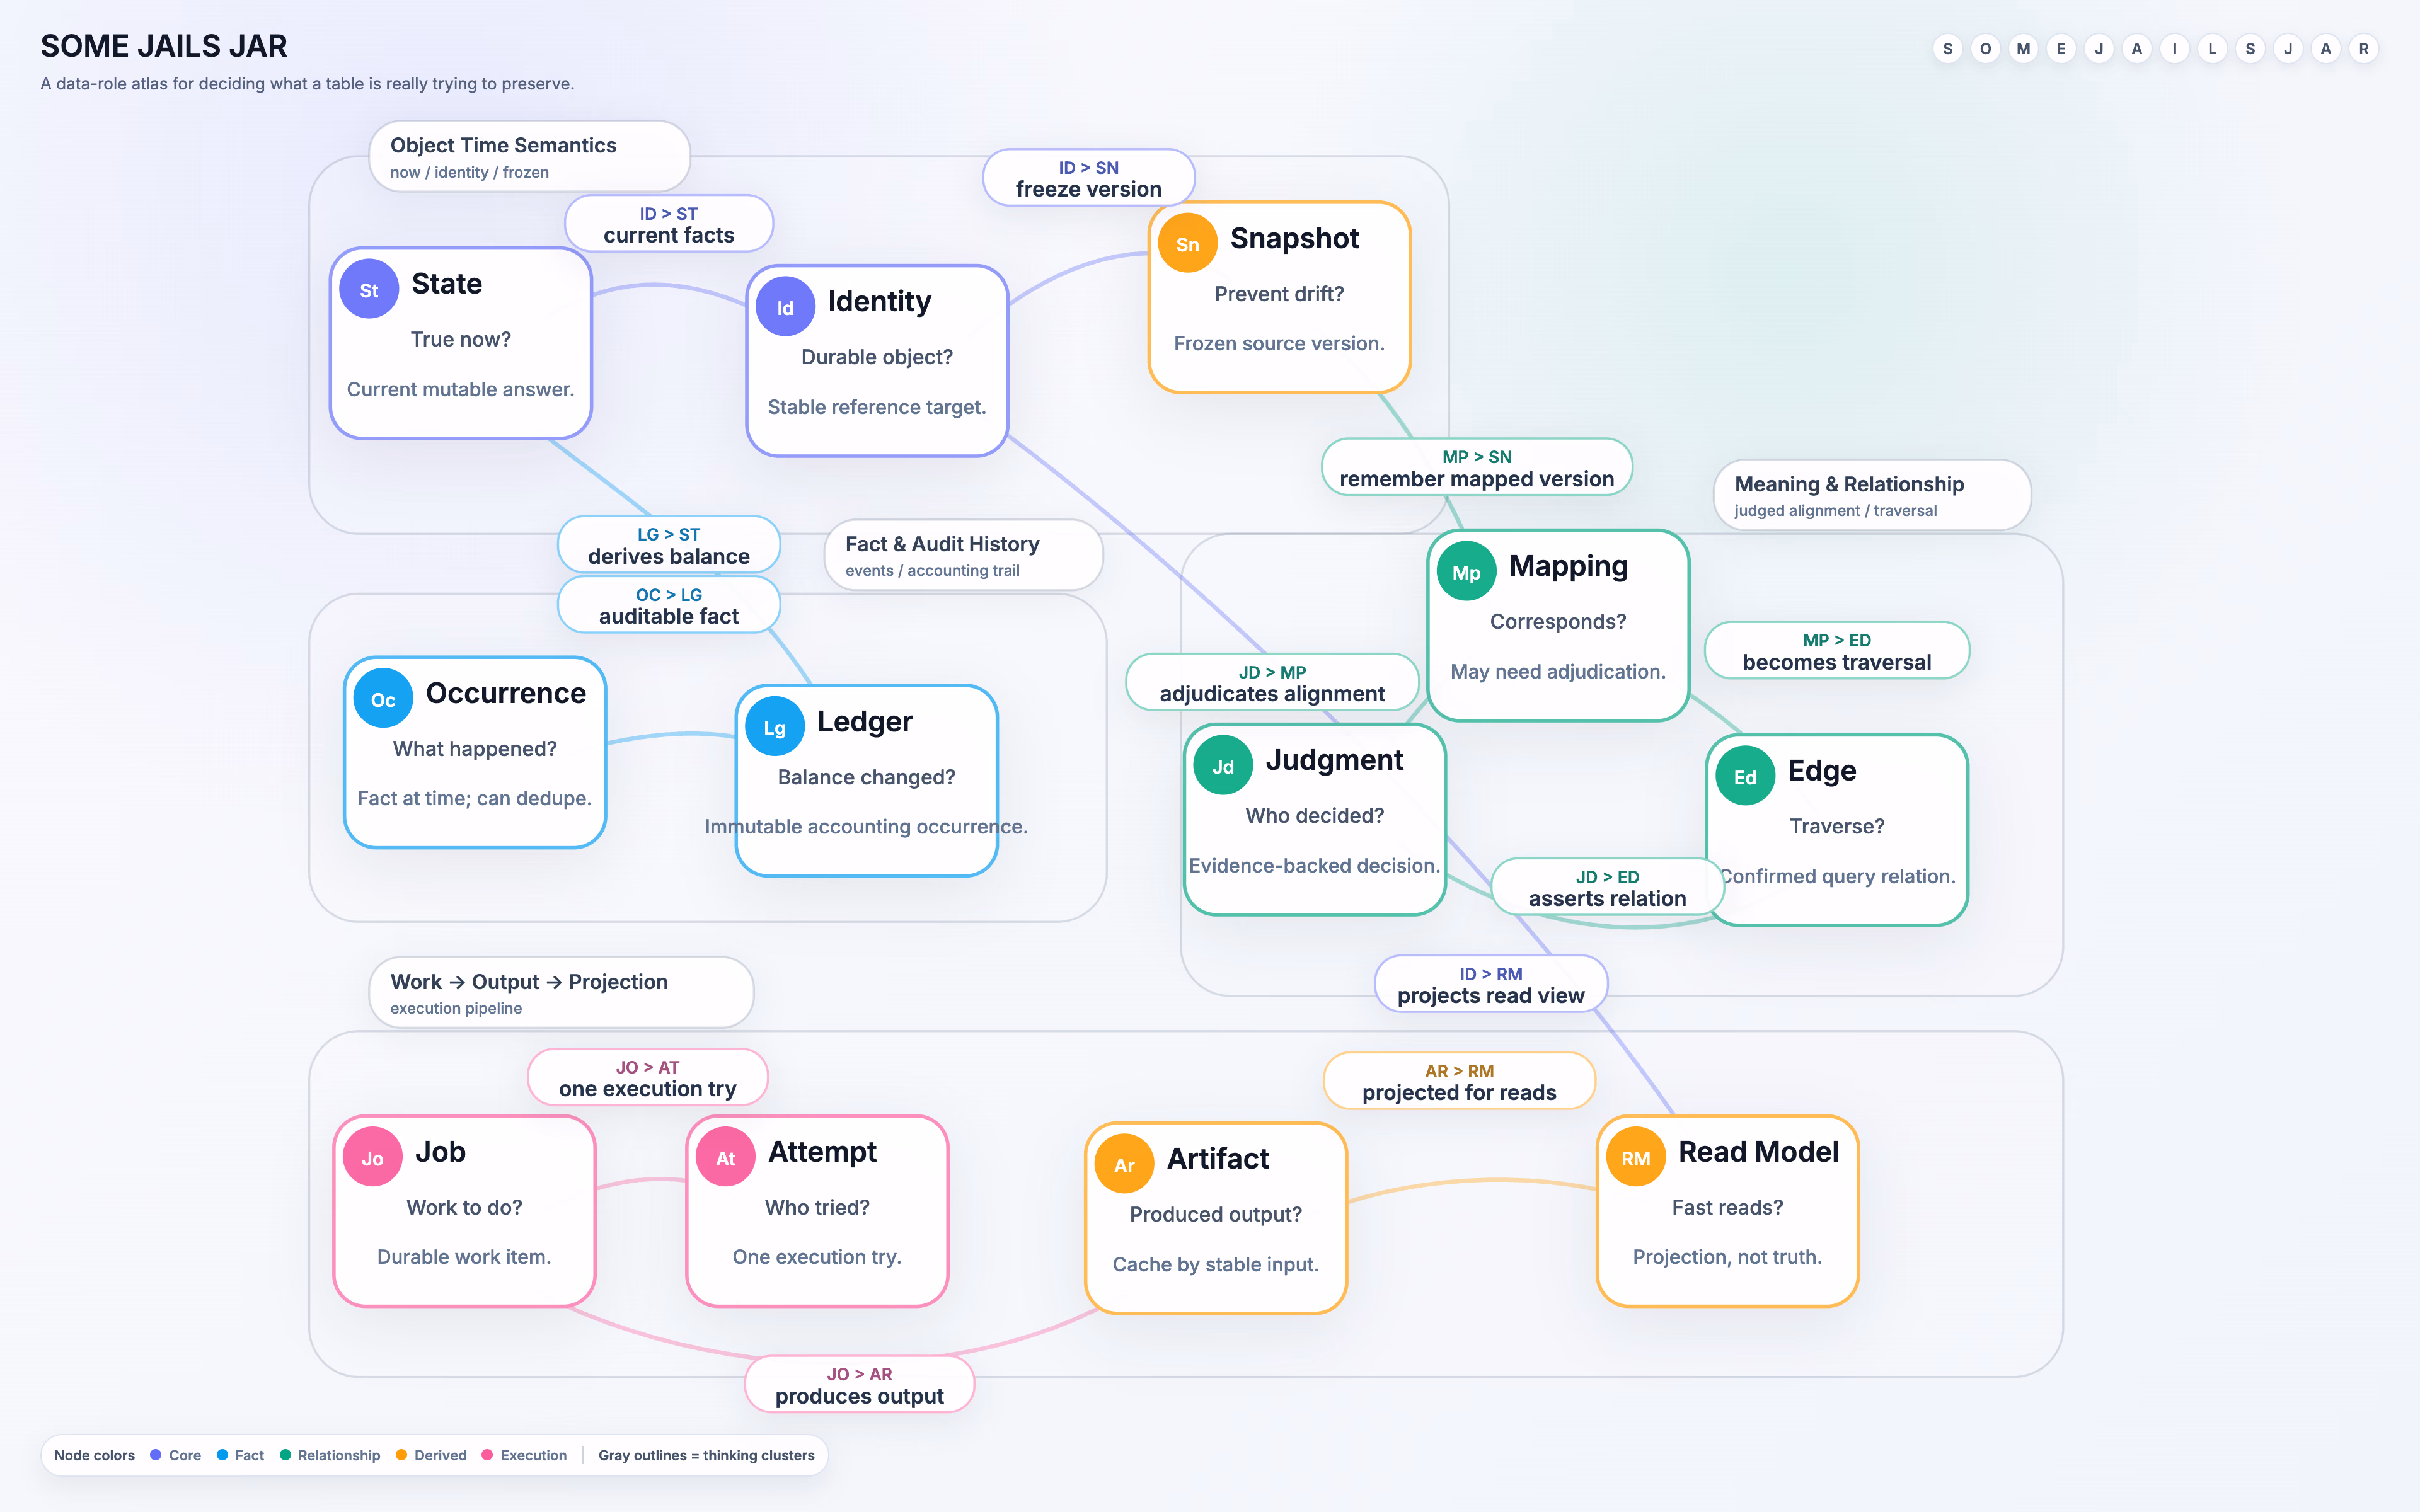This screenshot has height=1512, width=2420.
Task: Click the pink Jo Job badge
Action: (x=372, y=1158)
